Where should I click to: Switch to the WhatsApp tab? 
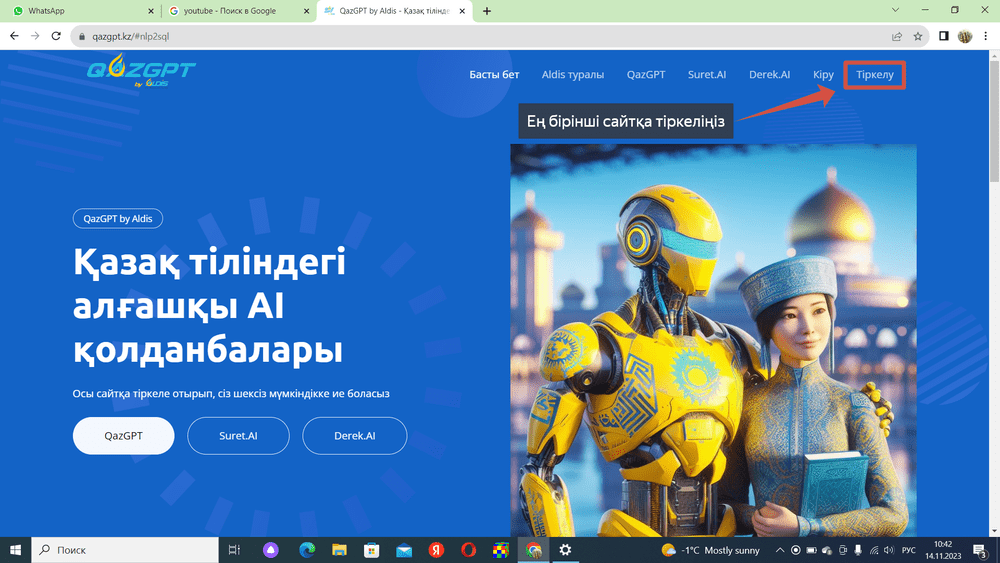pos(80,11)
